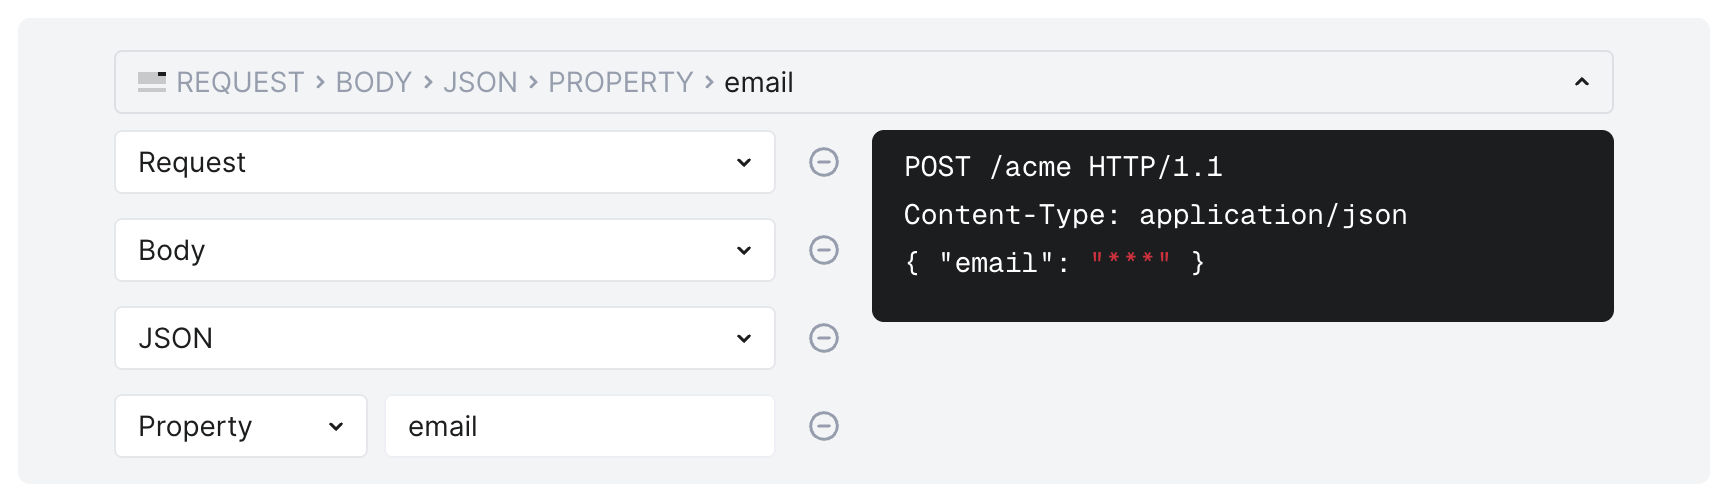Select PROPERTY in the breadcrumb

[620, 82]
